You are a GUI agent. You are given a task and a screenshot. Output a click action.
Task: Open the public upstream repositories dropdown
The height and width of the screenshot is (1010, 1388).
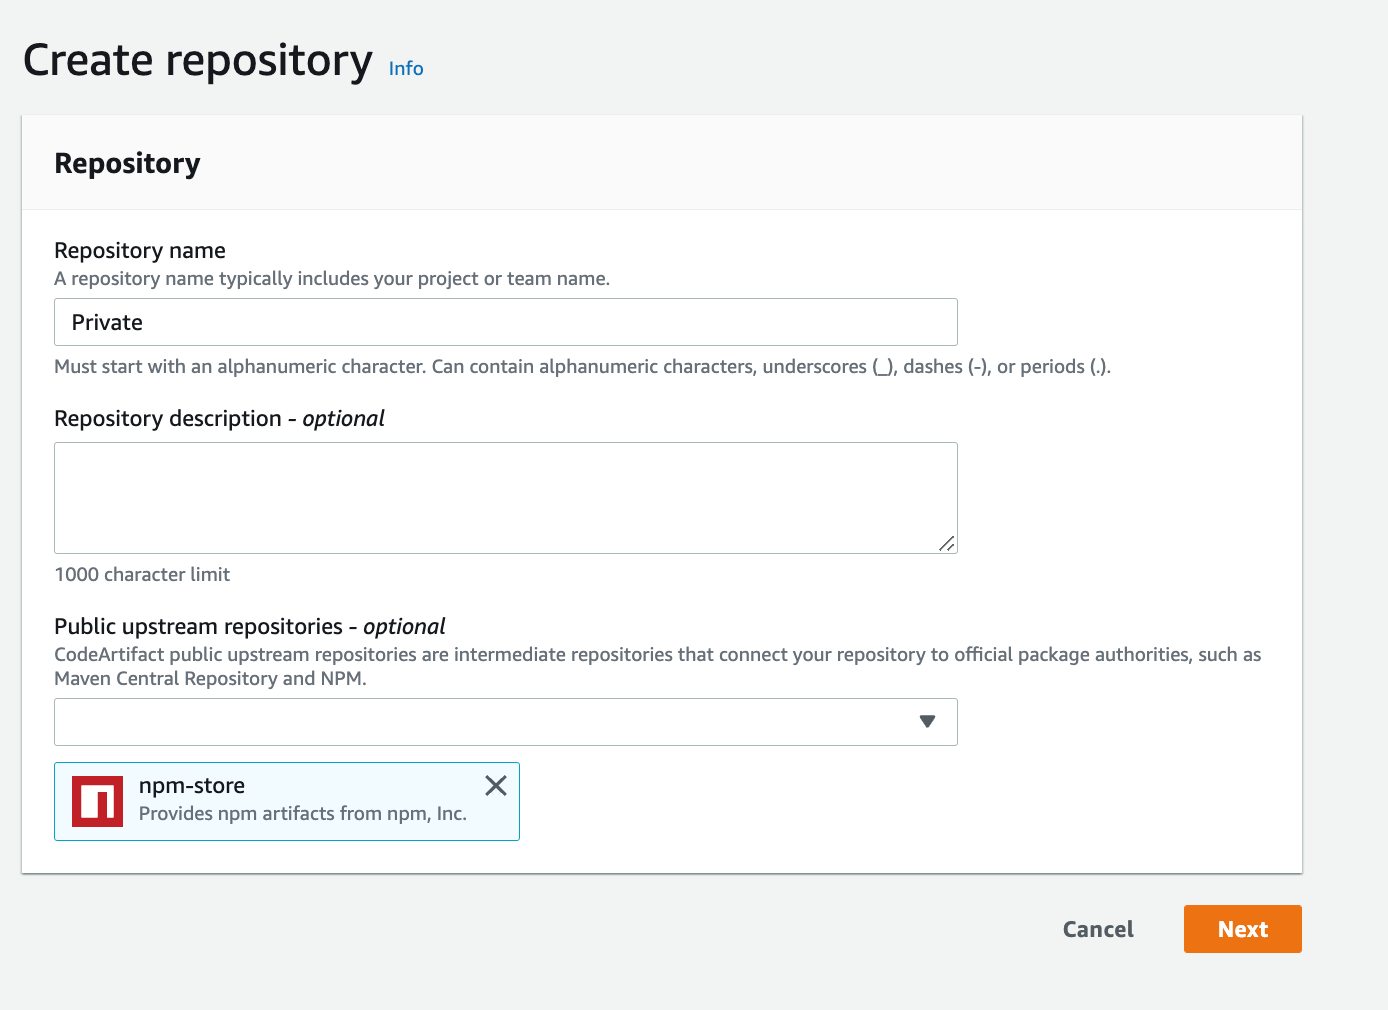[505, 721]
